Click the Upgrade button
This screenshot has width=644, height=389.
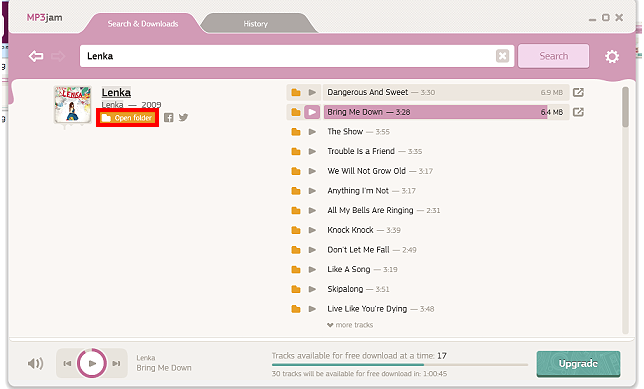coord(578,364)
